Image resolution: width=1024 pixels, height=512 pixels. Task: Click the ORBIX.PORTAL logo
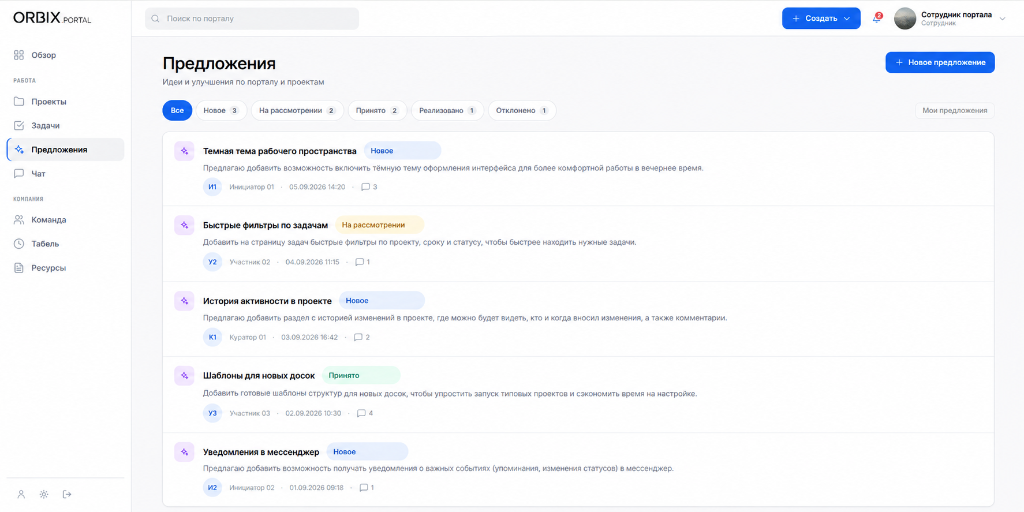tap(52, 19)
